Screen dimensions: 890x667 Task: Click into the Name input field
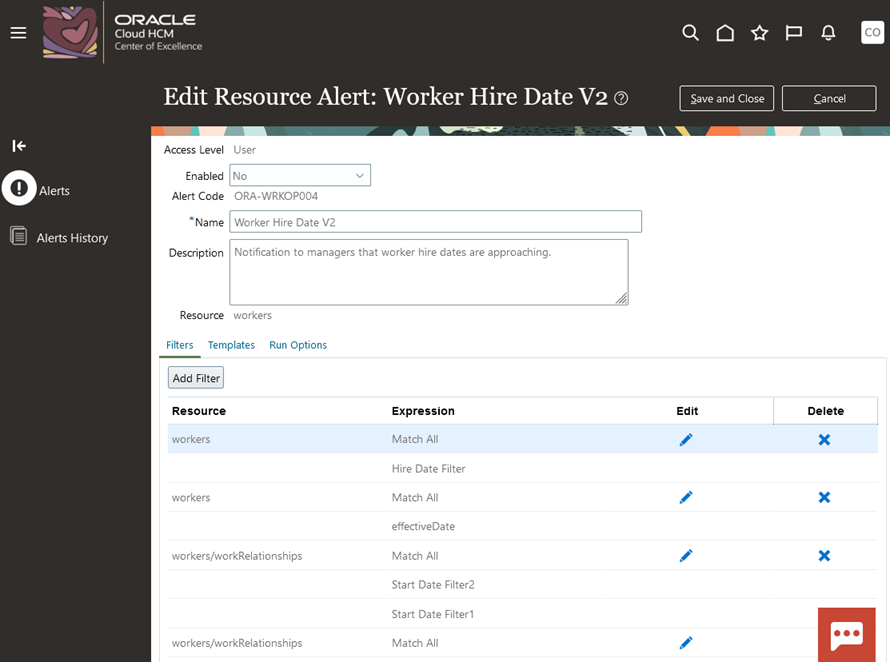click(435, 222)
